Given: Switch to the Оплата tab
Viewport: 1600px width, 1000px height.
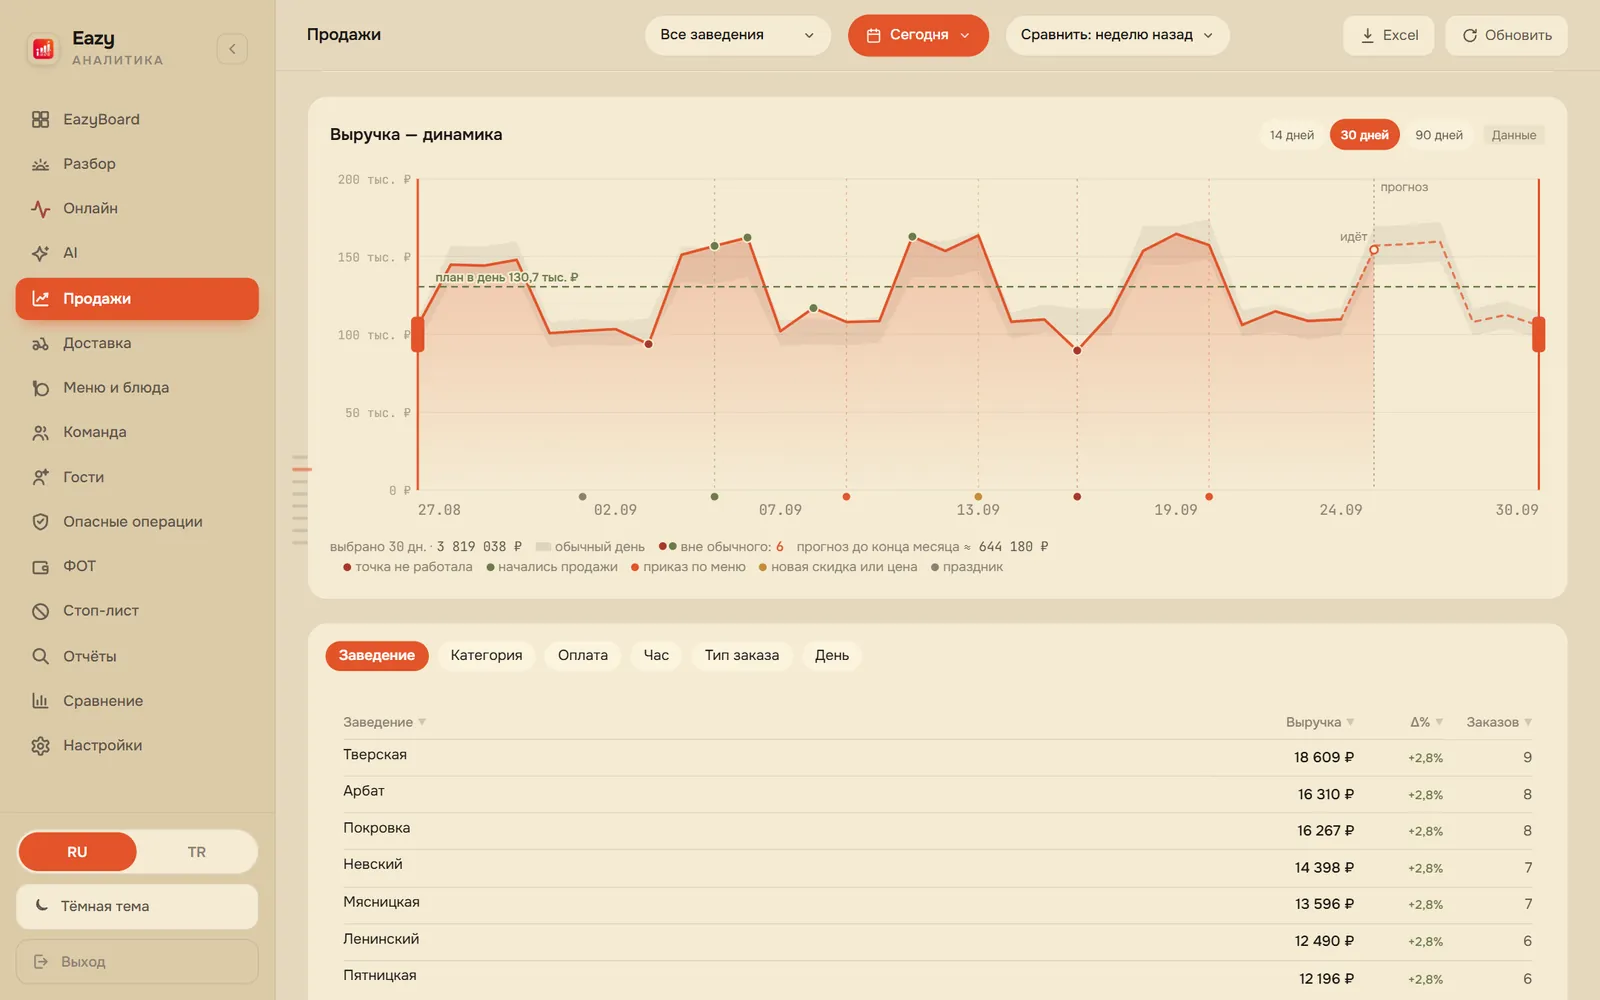Looking at the screenshot, I should (583, 655).
